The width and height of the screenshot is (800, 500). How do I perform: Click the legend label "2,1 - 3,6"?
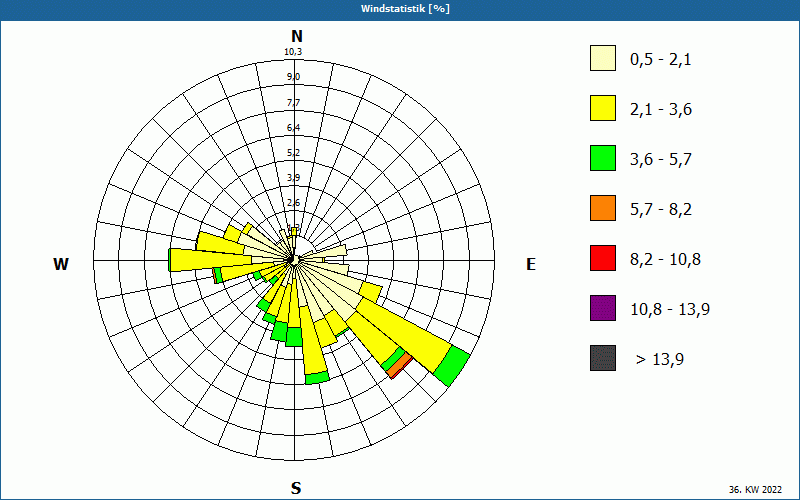tap(661, 110)
